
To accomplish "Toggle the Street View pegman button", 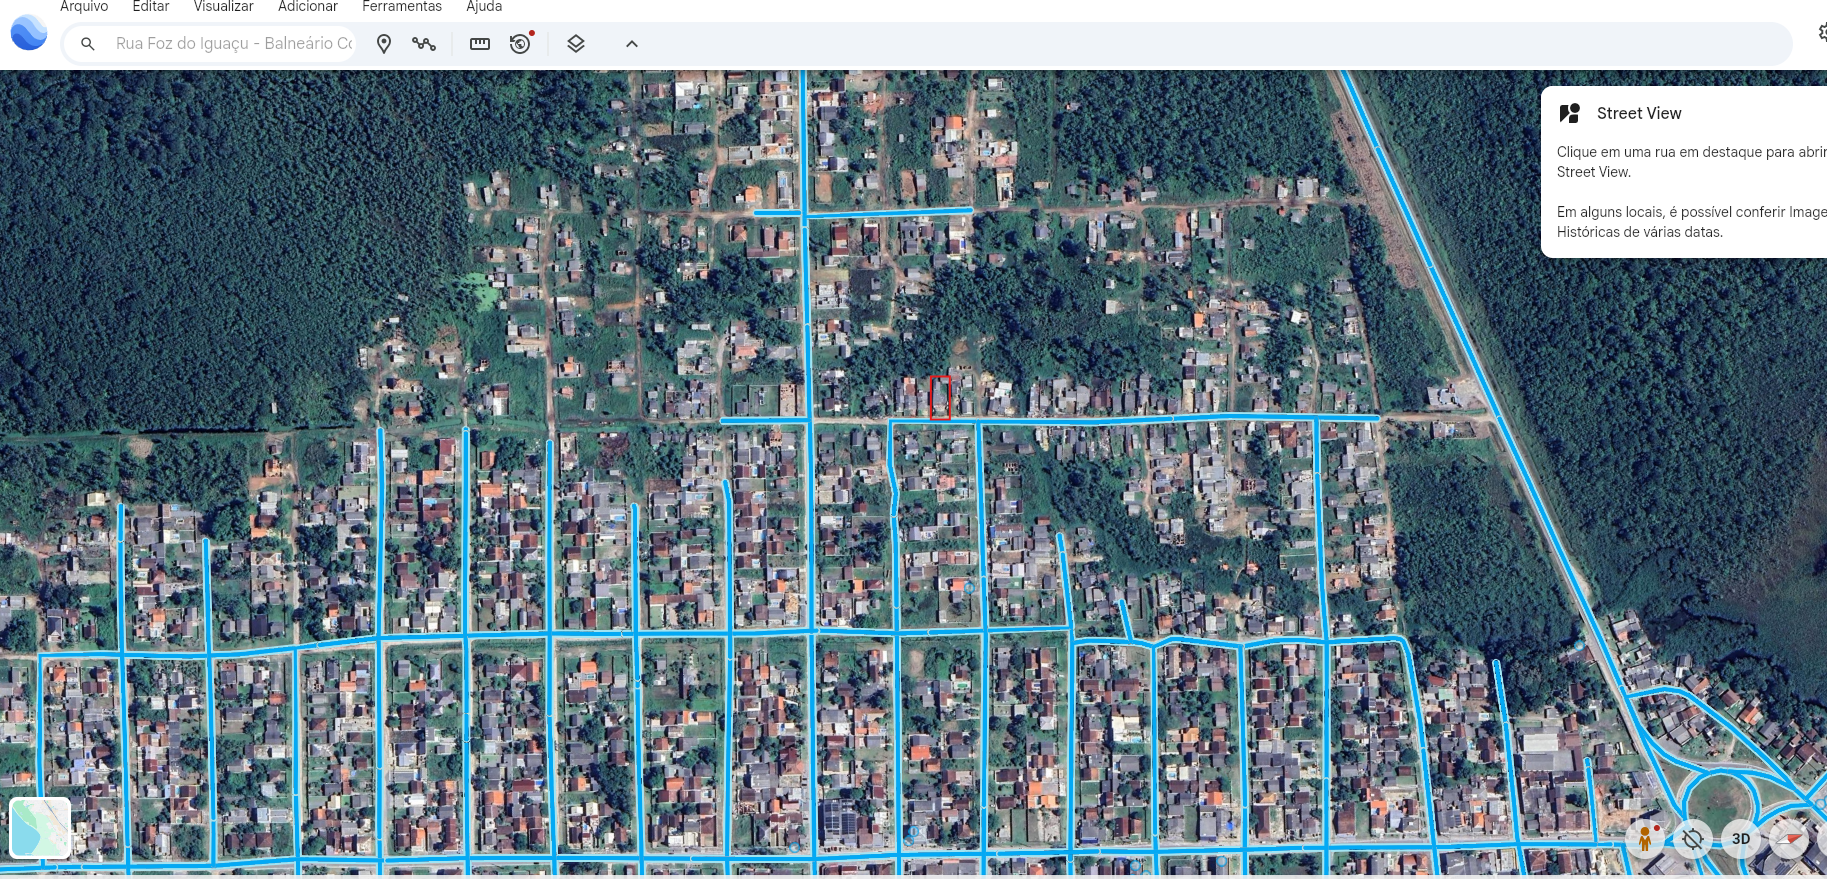I will (x=1645, y=838).
